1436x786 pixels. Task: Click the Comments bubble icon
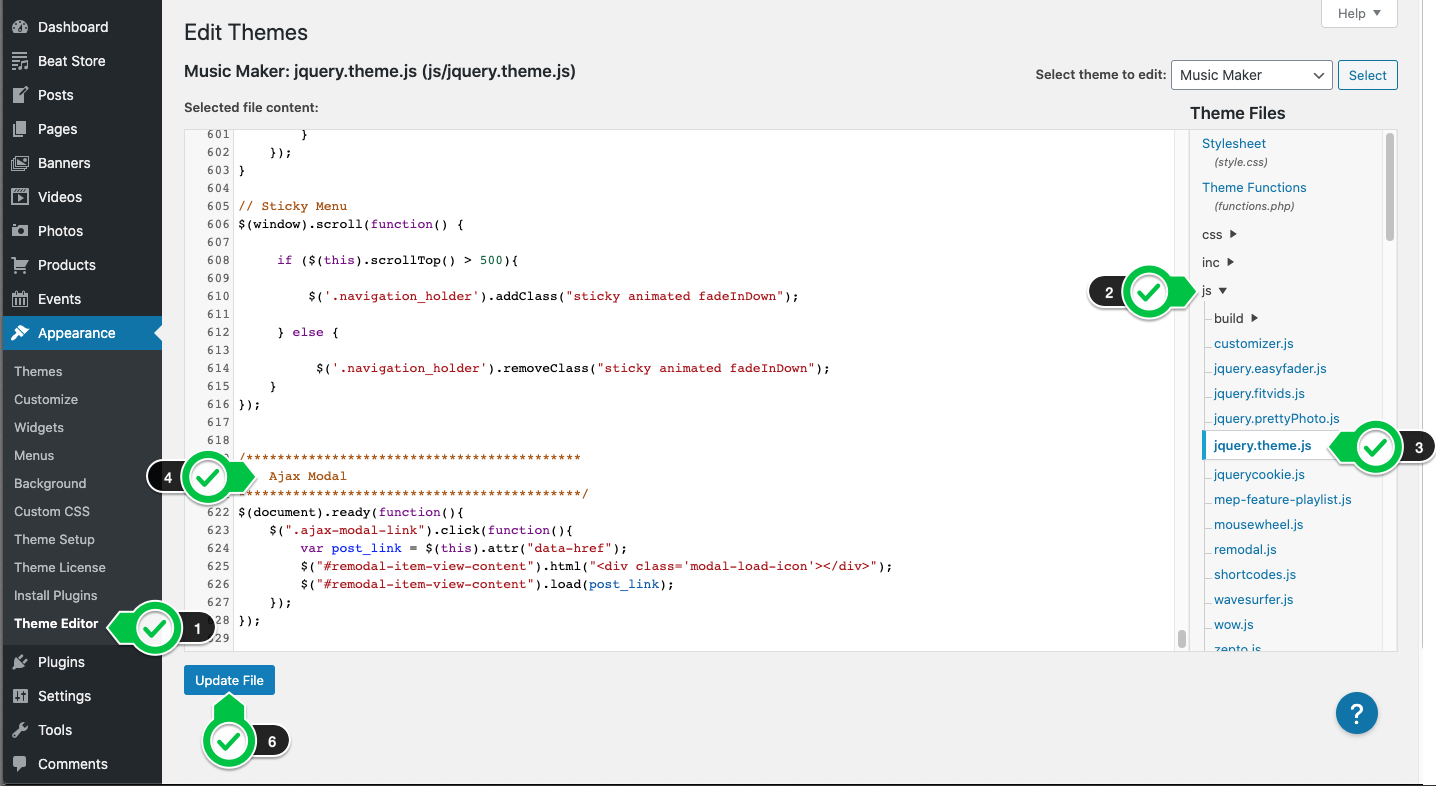(x=20, y=764)
